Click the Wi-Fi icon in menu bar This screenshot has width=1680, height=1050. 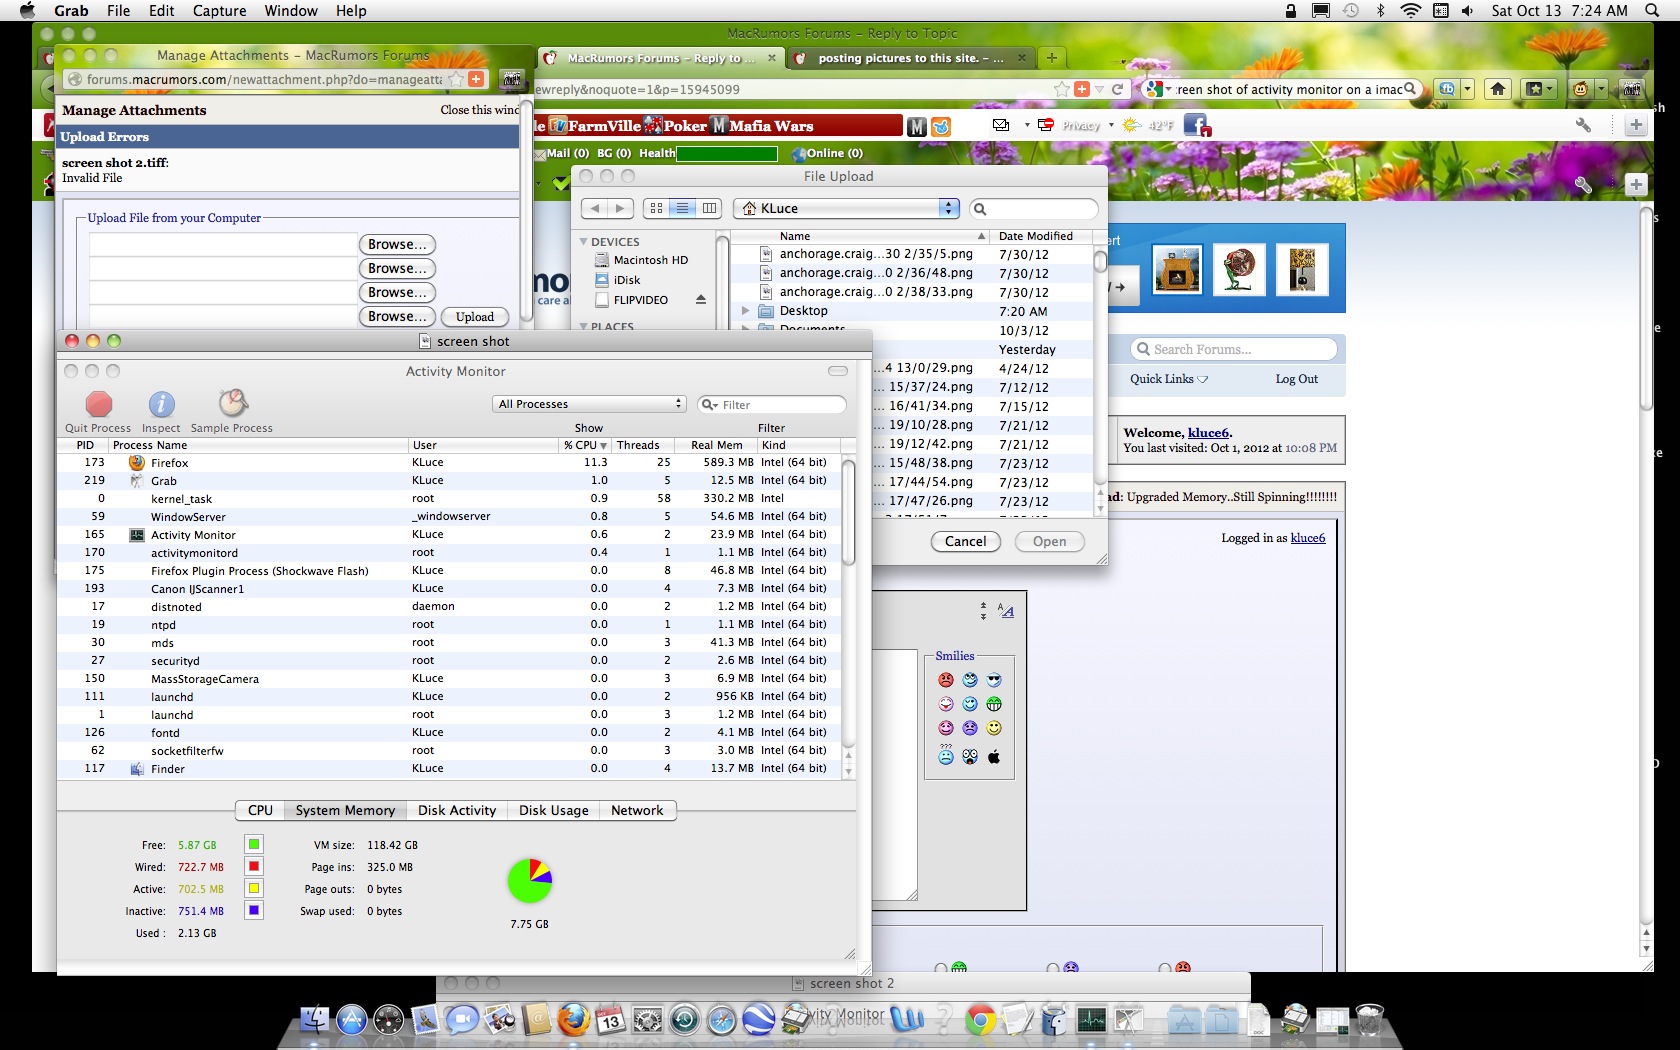pyautogui.click(x=1410, y=11)
